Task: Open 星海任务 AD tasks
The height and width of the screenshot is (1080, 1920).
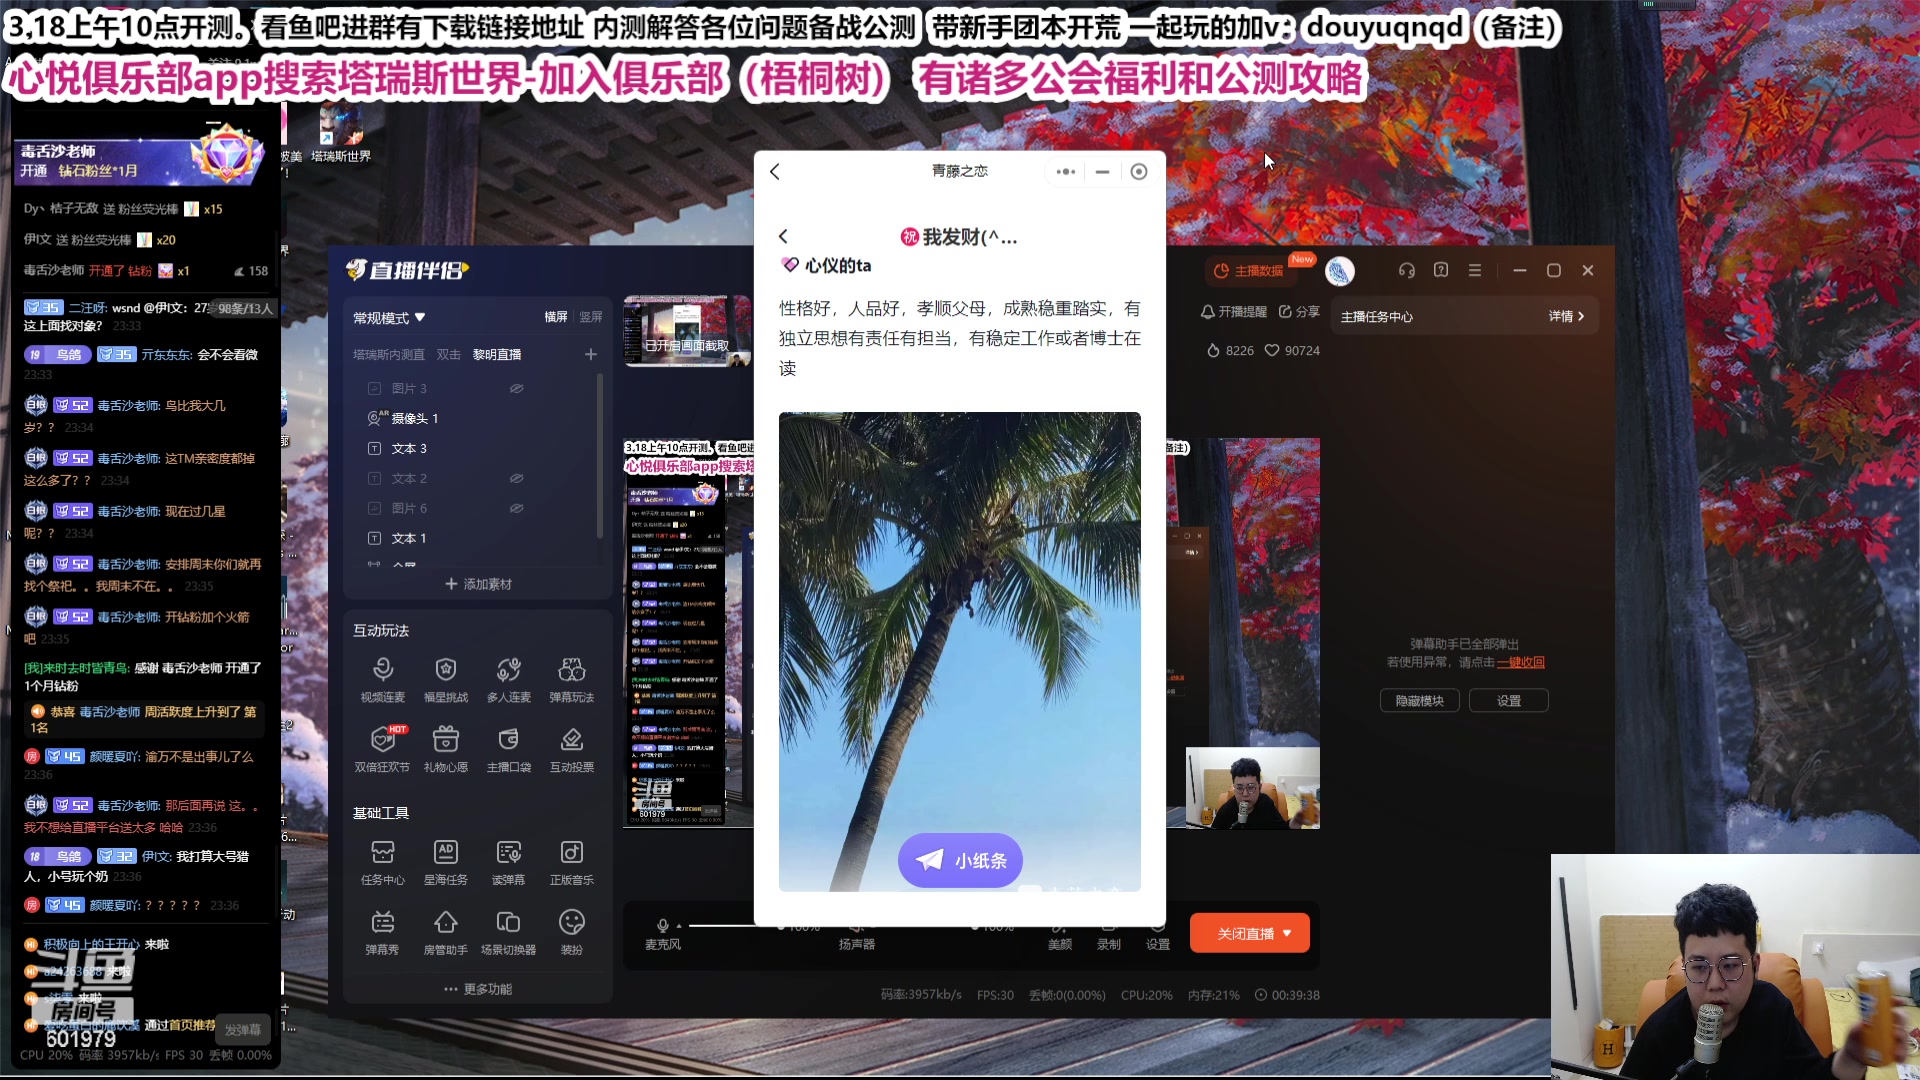Action: coord(446,862)
